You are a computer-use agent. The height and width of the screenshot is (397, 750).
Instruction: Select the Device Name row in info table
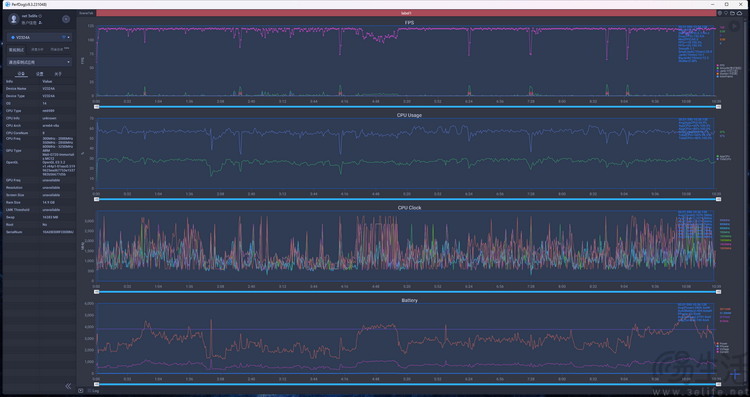(x=40, y=89)
